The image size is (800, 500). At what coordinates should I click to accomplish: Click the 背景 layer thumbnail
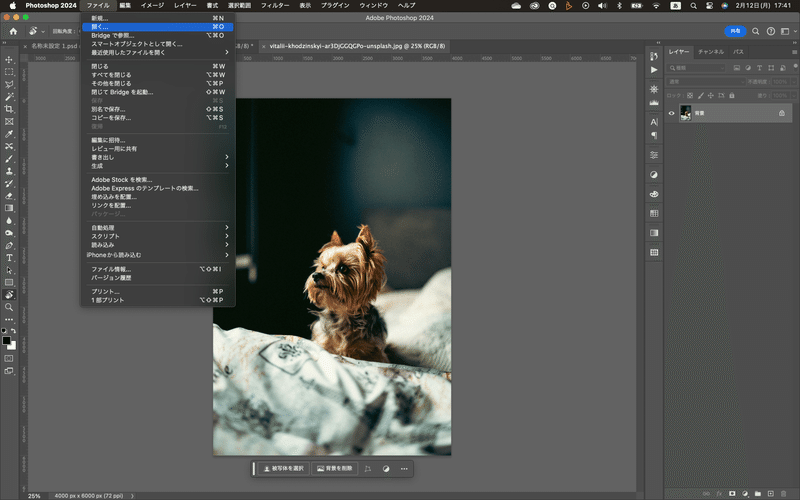pos(685,113)
